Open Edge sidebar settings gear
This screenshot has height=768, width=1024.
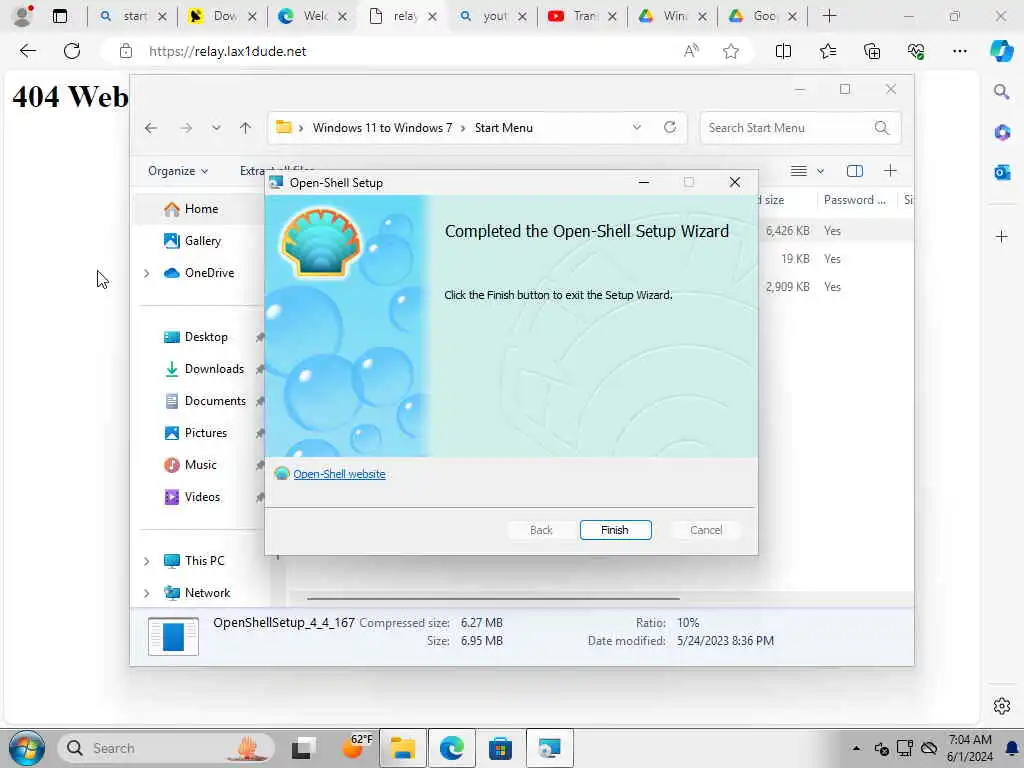1002,706
